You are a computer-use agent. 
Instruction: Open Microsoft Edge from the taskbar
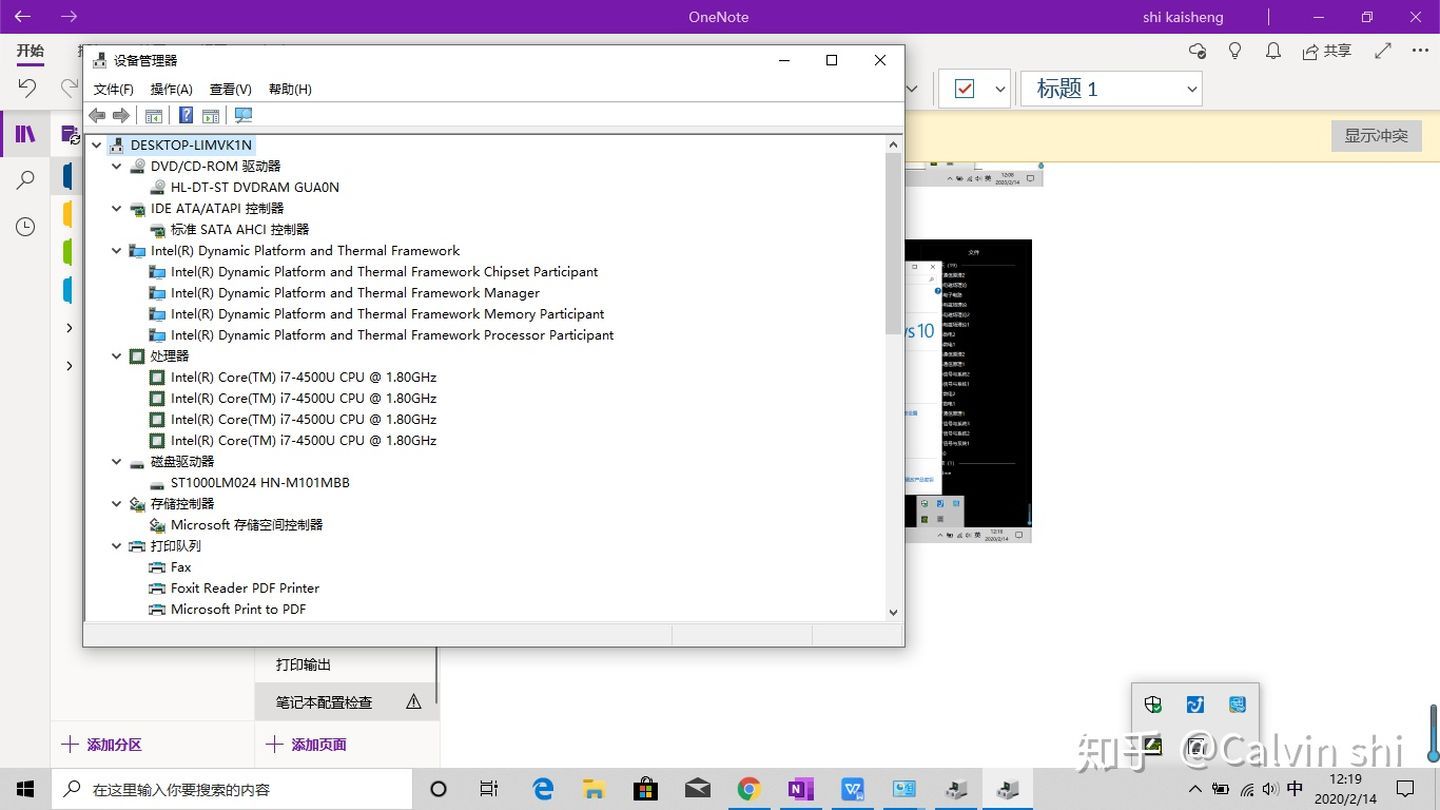click(543, 789)
